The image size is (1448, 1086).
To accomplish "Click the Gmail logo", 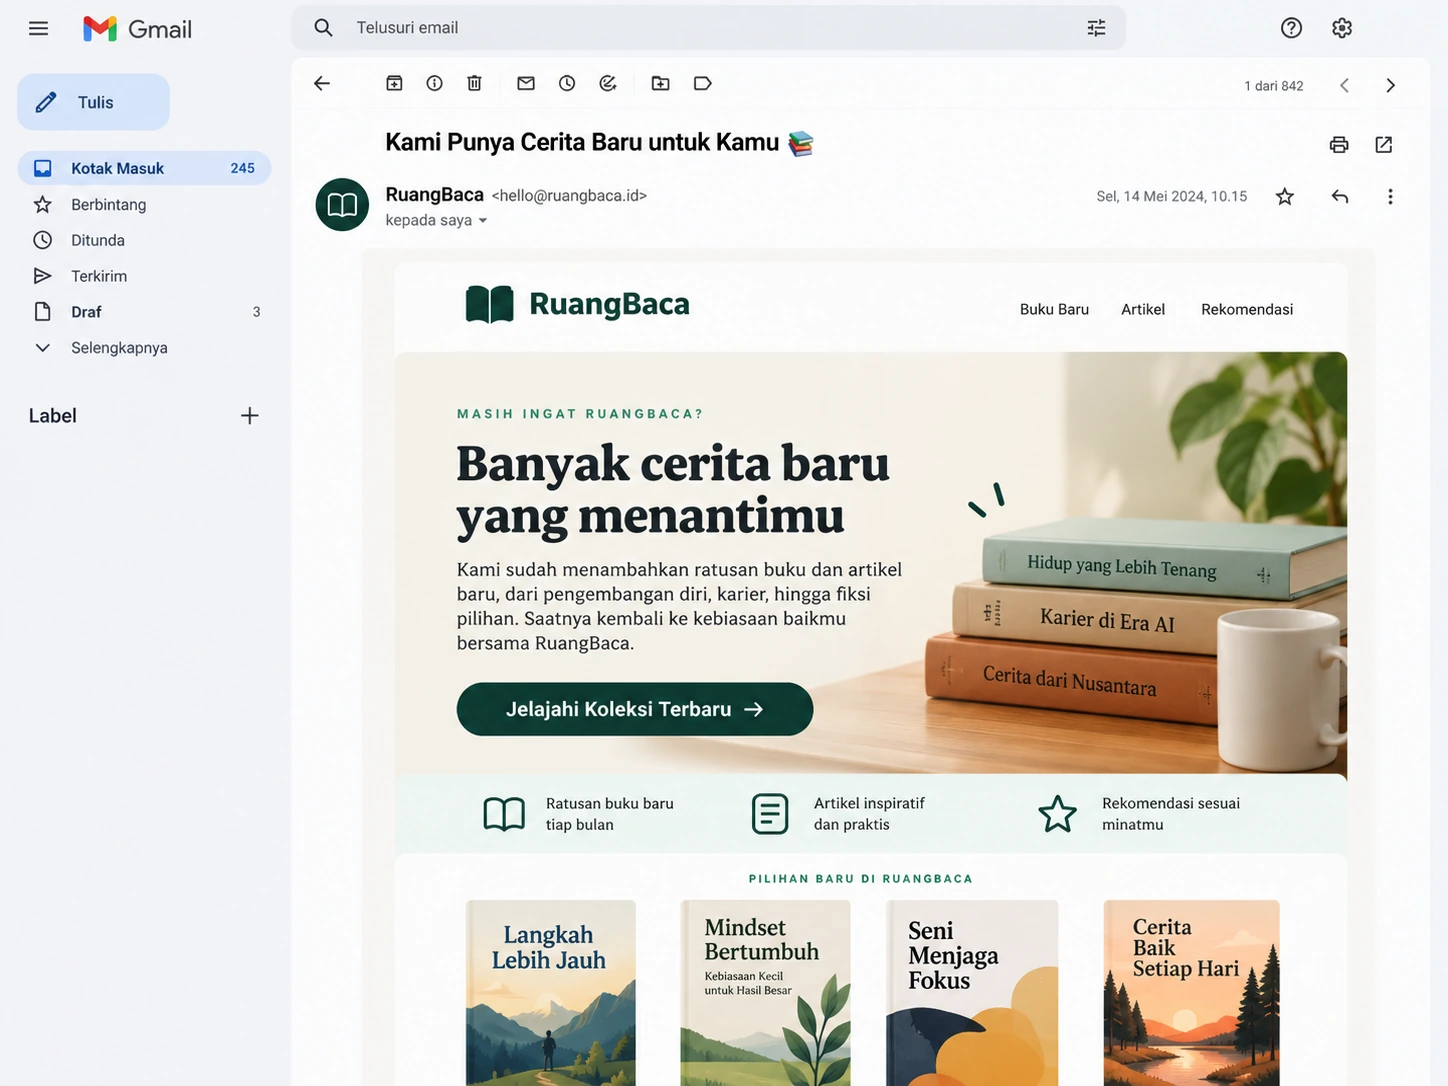I will [x=137, y=29].
